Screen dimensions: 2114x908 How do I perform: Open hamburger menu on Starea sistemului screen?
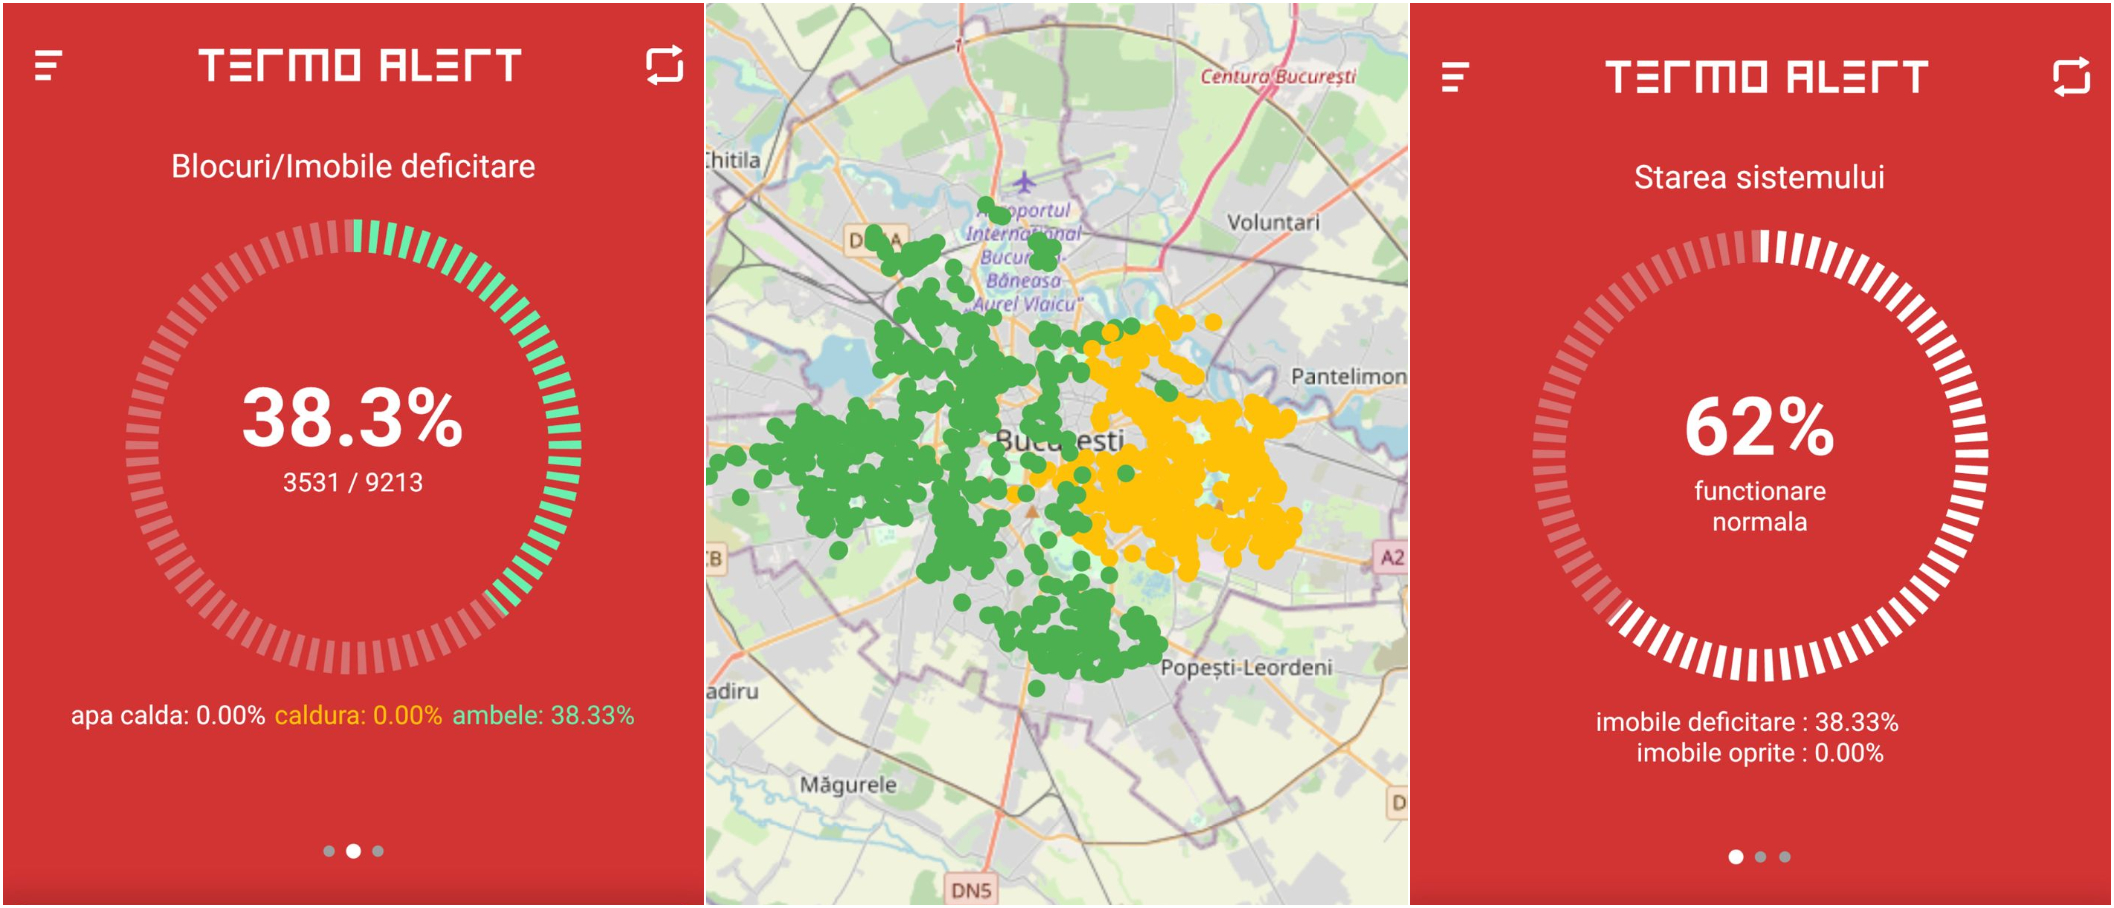(x=1455, y=77)
